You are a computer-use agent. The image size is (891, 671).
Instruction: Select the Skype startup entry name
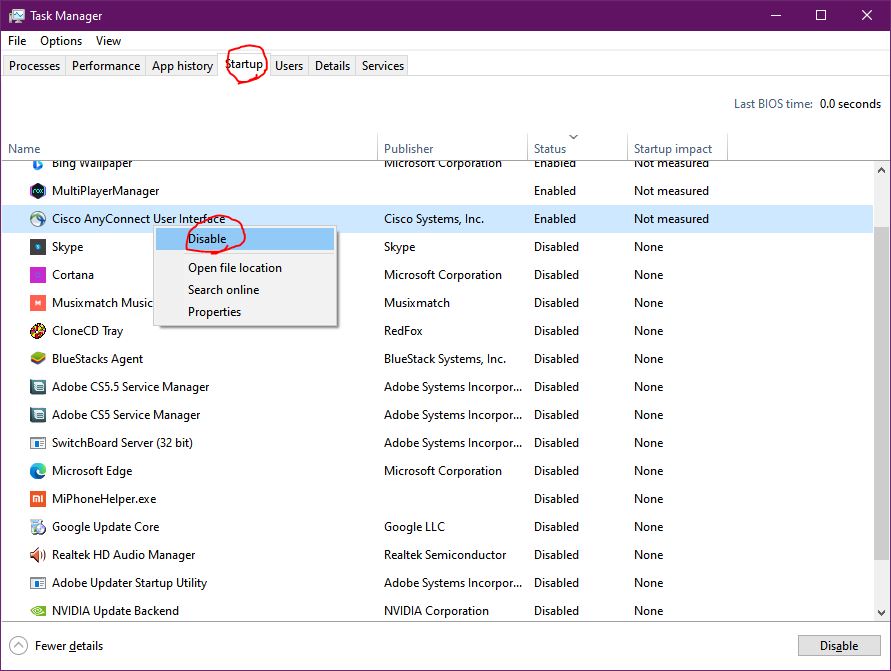coord(68,247)
